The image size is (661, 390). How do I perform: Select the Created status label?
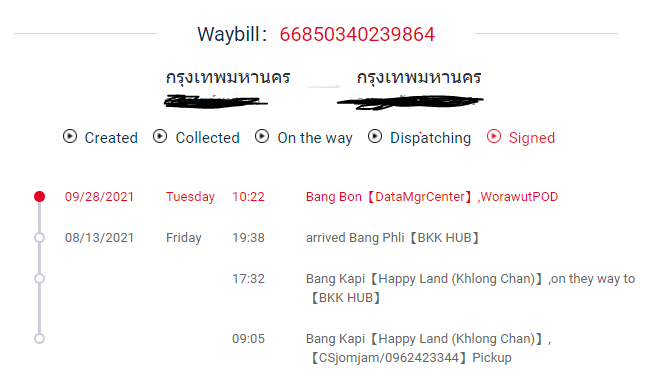pos(111,138)
